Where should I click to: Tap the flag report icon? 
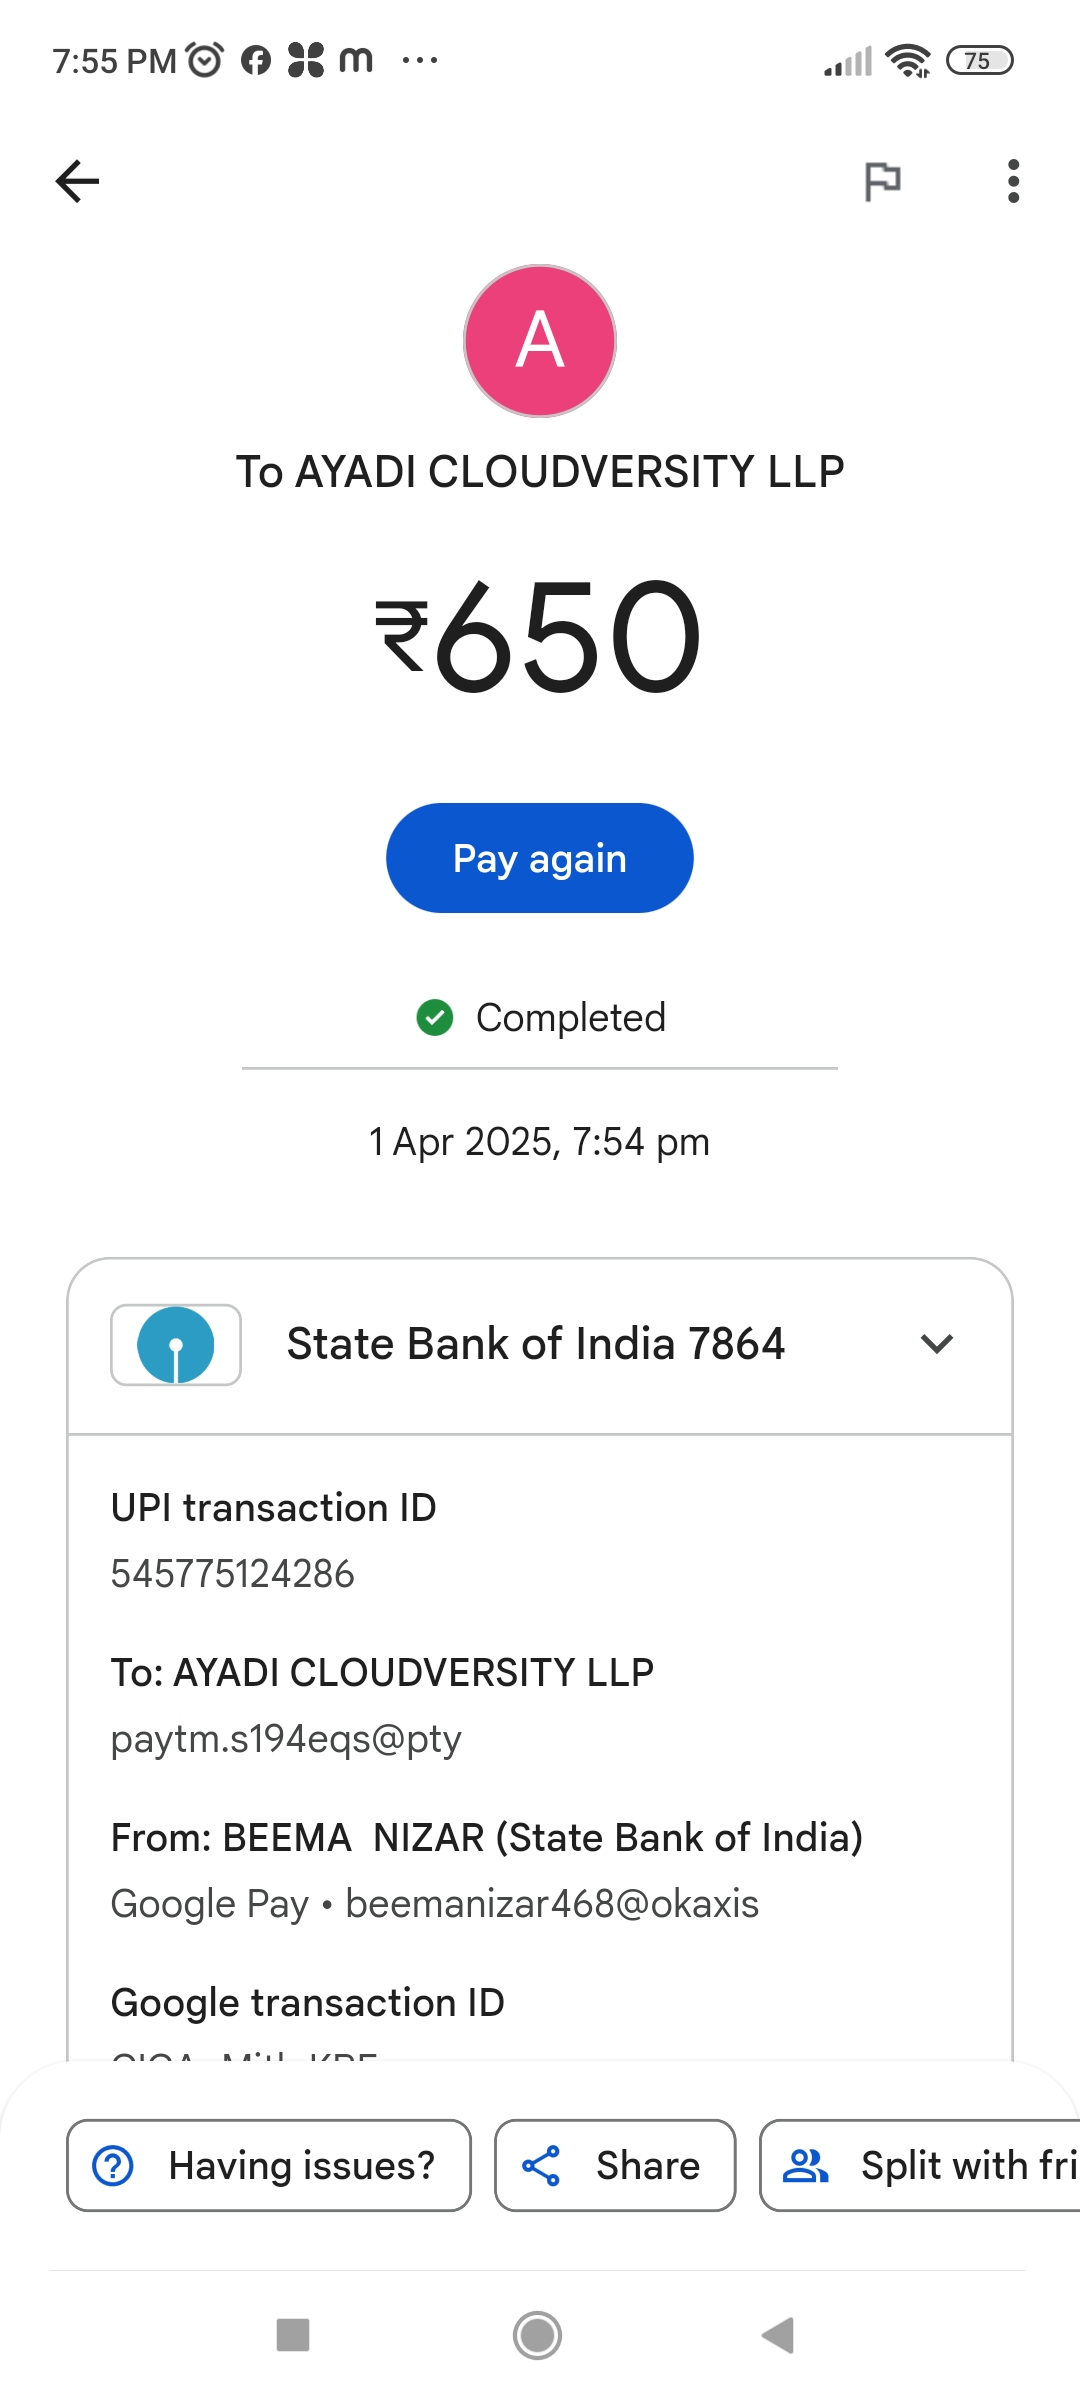pyautogui.click(x=882, y=181)
